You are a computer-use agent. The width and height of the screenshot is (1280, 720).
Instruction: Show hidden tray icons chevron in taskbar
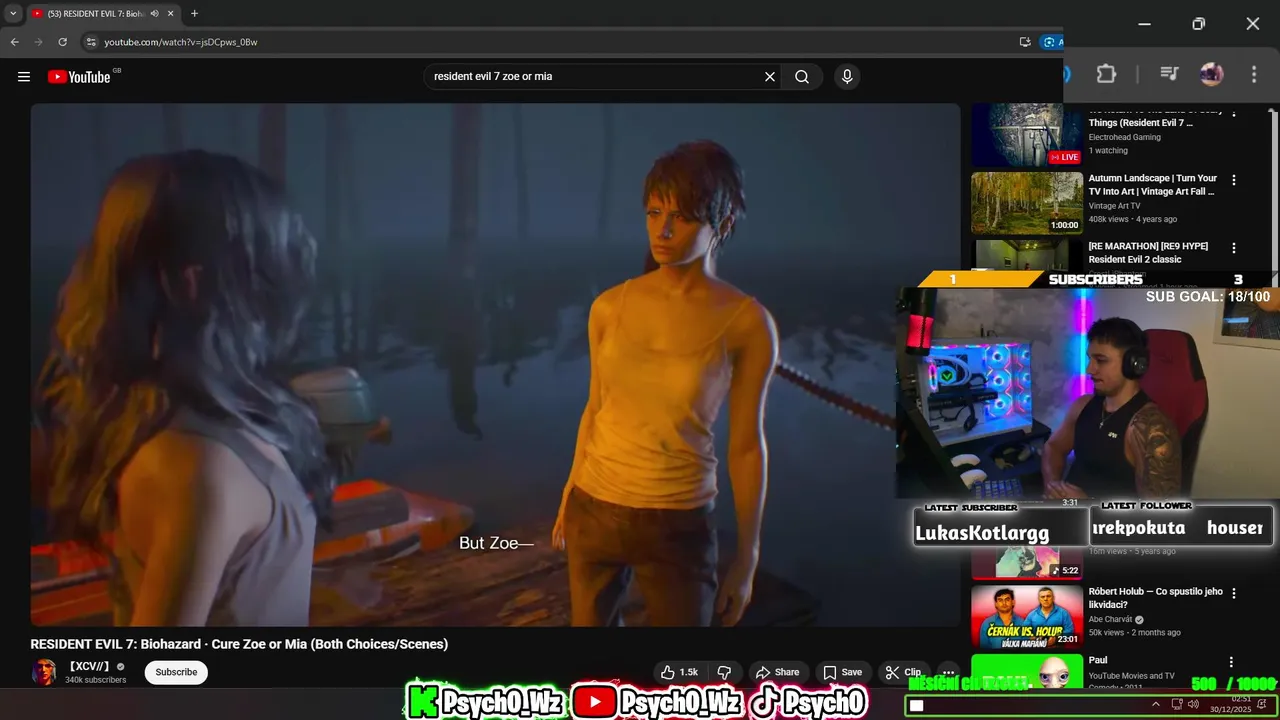tap(1156, 704)
